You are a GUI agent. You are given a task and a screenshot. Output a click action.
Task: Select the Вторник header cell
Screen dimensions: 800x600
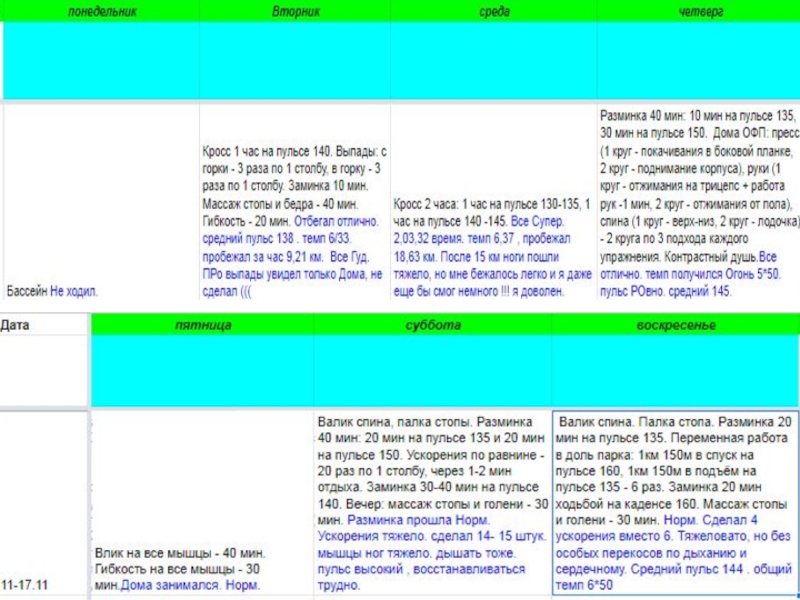[x=296, y=12]
